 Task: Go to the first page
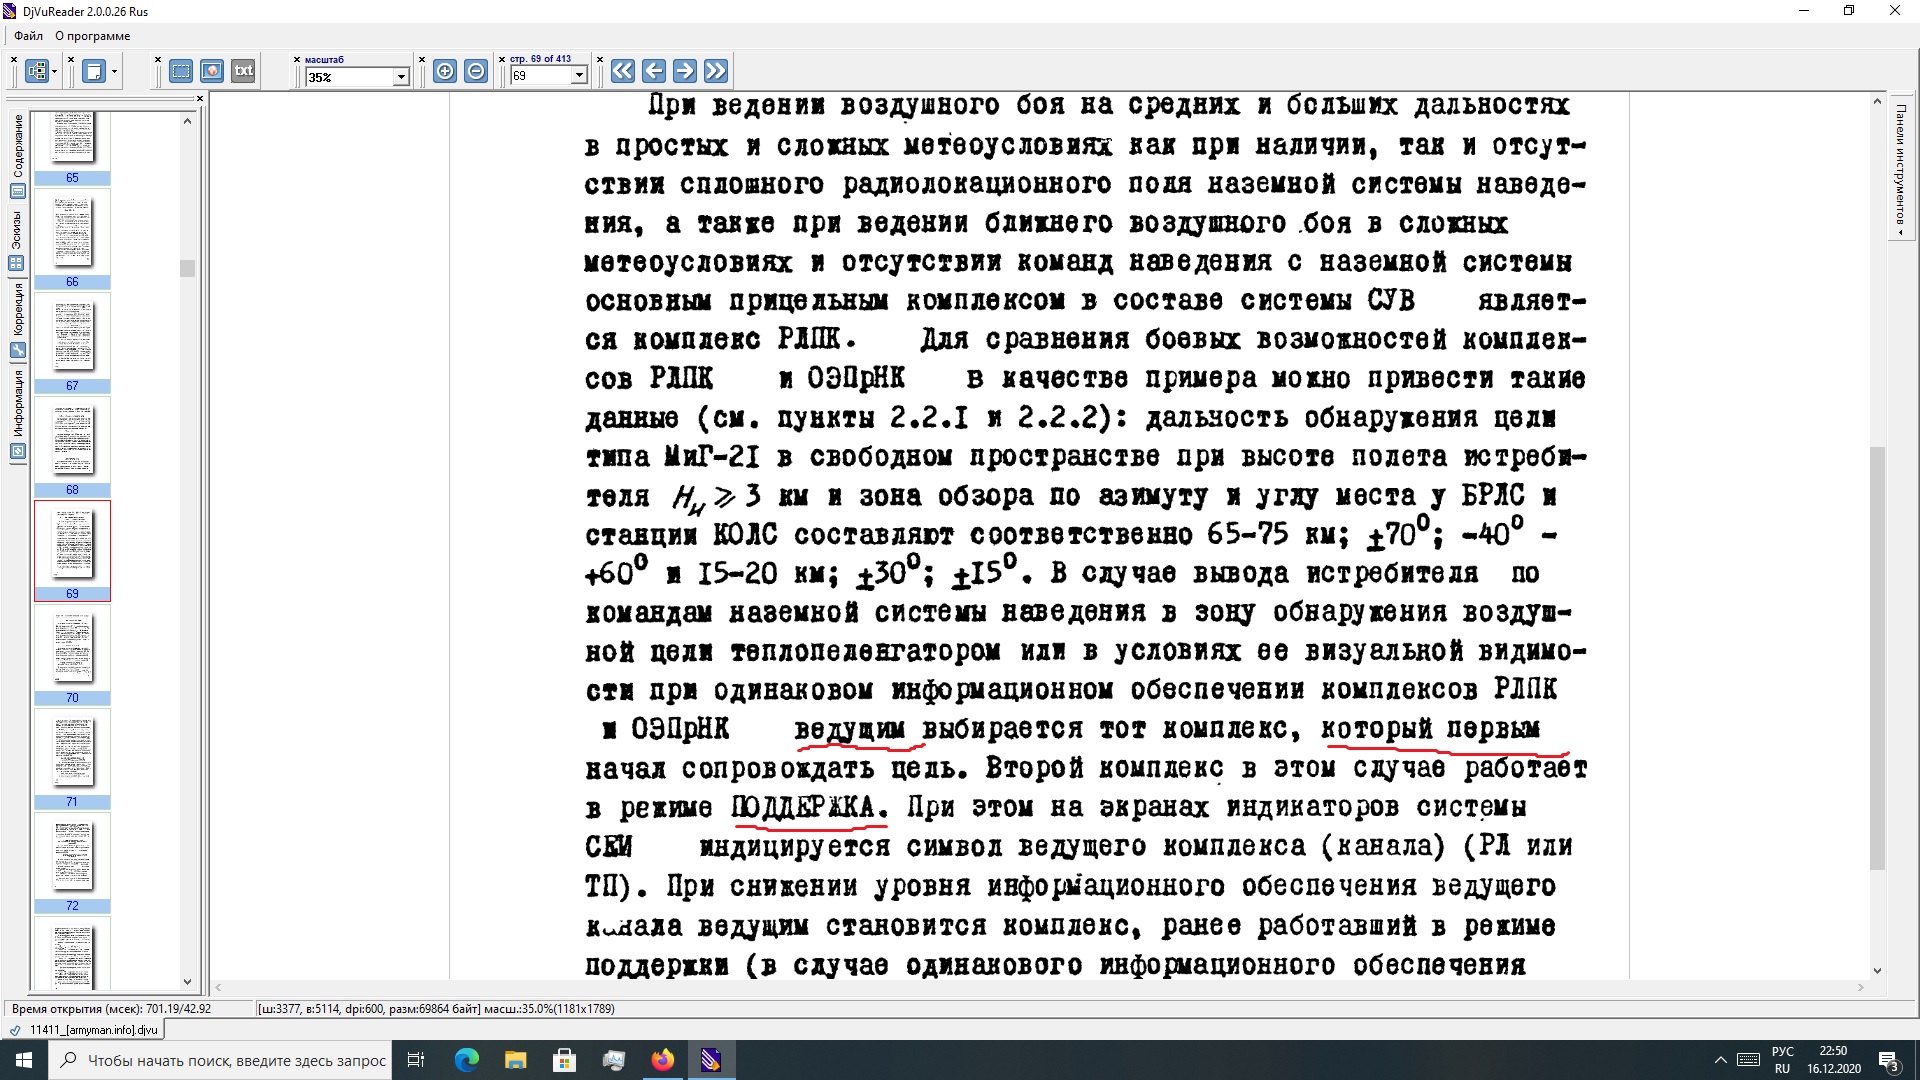[x=622, y=71]
